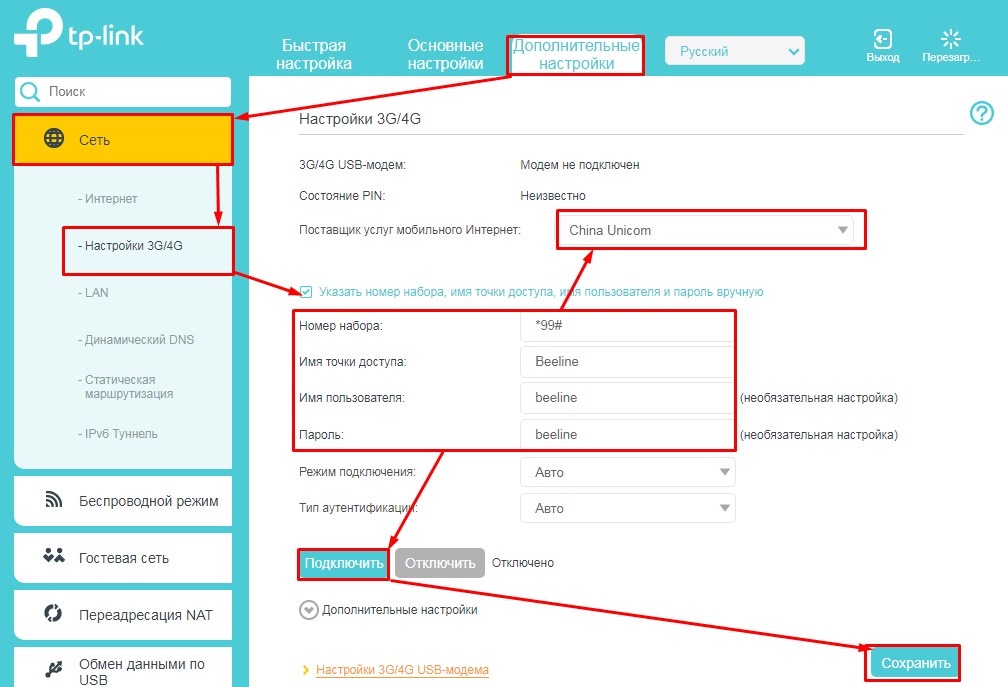Select LAN submenu item
1008x687 pixels.
pos(93,292)
